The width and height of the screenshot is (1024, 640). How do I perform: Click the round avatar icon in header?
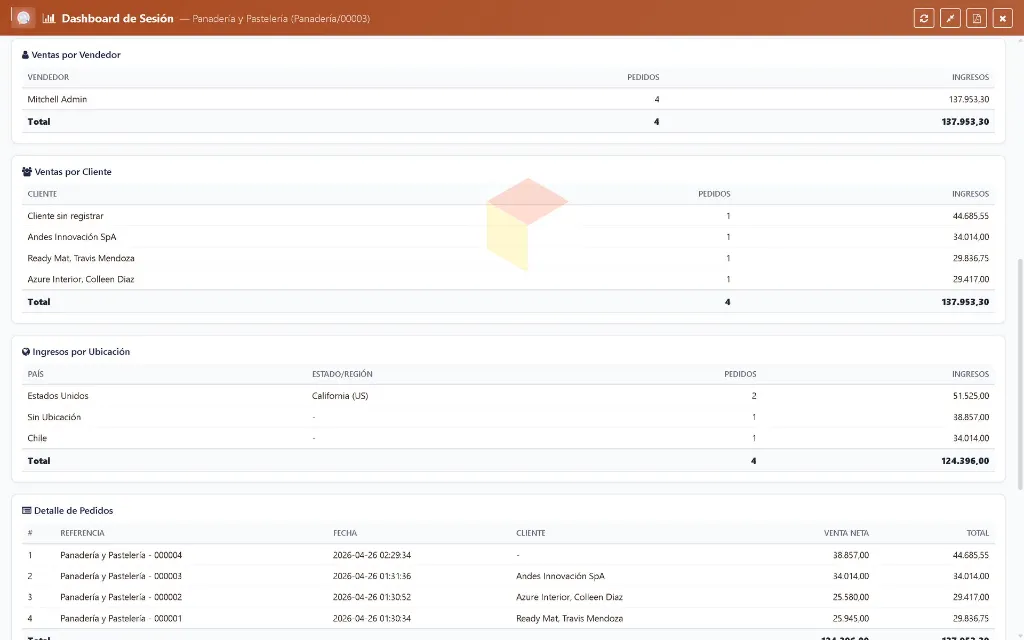[x=24, y=18]
